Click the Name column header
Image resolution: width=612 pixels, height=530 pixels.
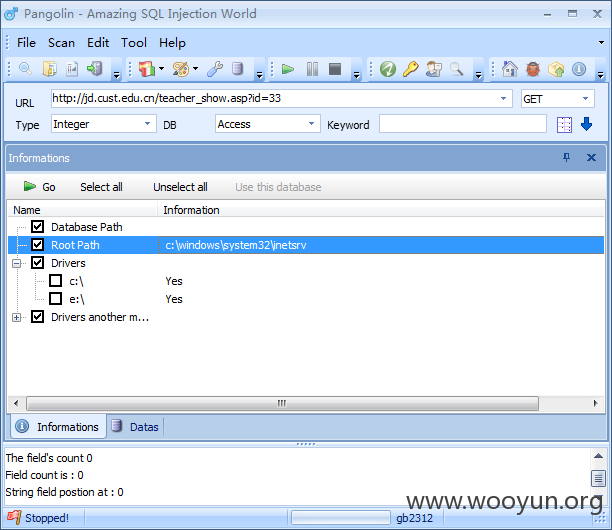pos(83,210)
